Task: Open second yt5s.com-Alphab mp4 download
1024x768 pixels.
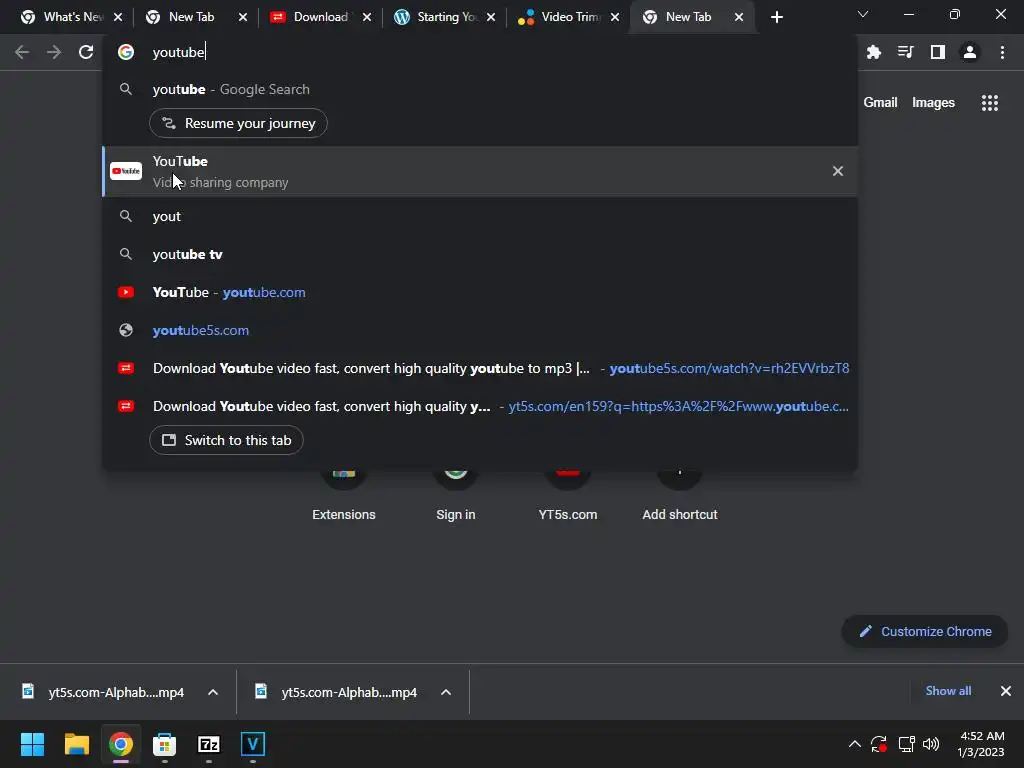Action: pos(338,692)
